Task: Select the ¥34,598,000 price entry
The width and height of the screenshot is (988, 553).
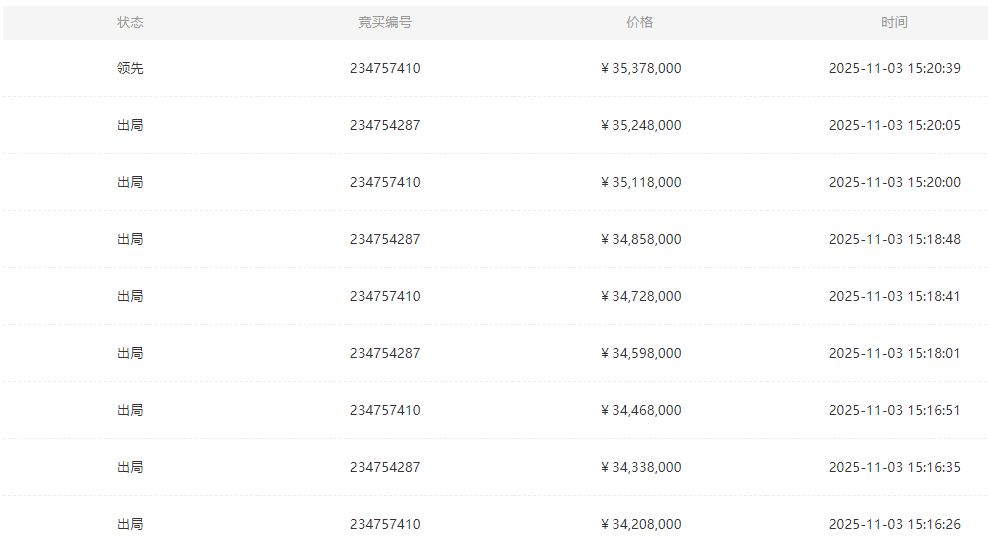Action: pos(641,354)
